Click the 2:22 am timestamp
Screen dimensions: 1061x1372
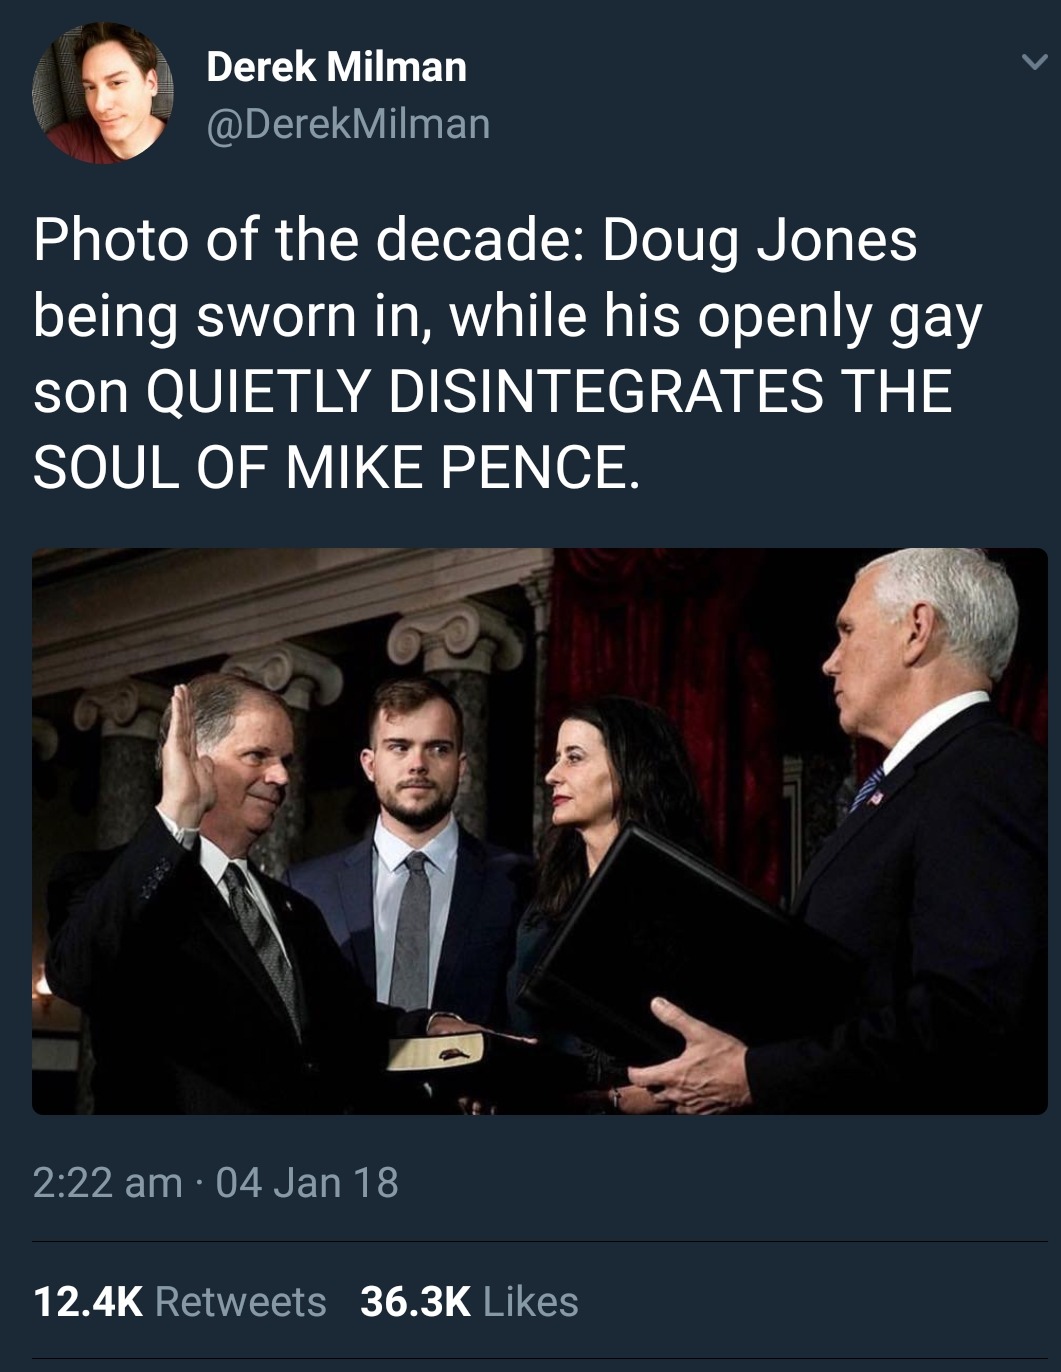[x=107, y=1182]
